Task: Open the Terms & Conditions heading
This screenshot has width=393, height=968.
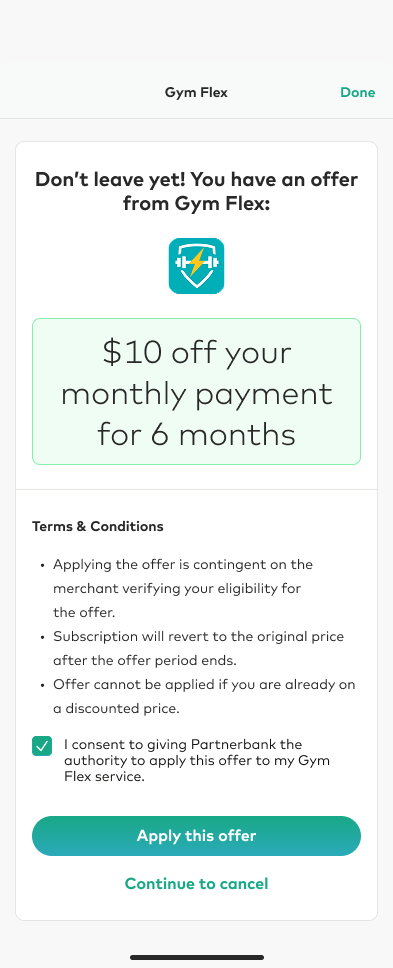Action: pyautogui.click(x=97, y=527)
